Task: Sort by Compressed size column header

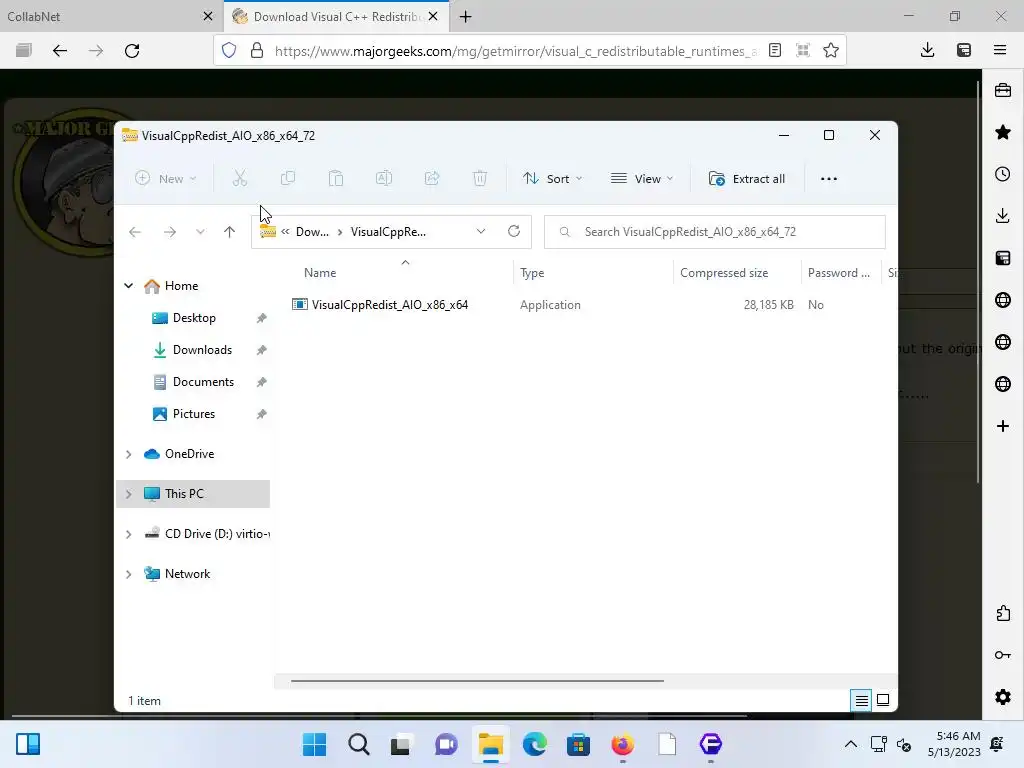Action: pos(724,273)
